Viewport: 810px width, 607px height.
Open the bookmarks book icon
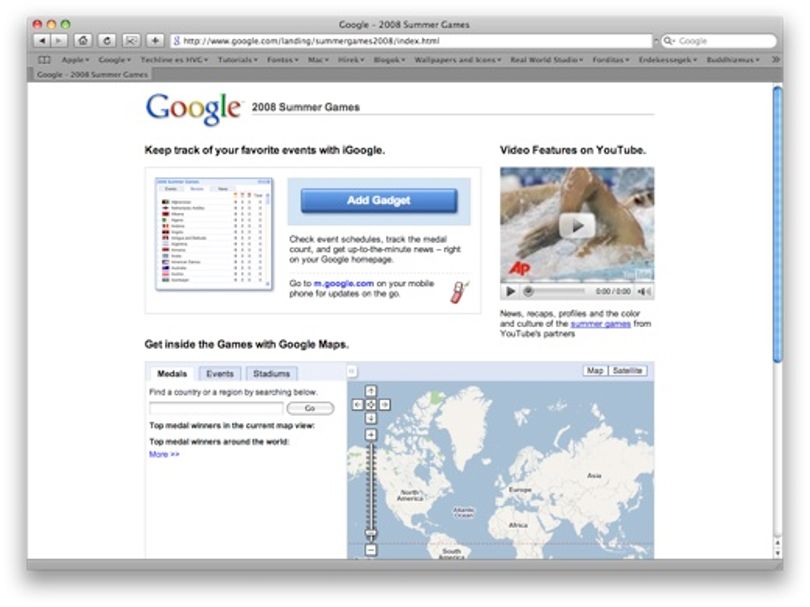(x=44, y=60)
